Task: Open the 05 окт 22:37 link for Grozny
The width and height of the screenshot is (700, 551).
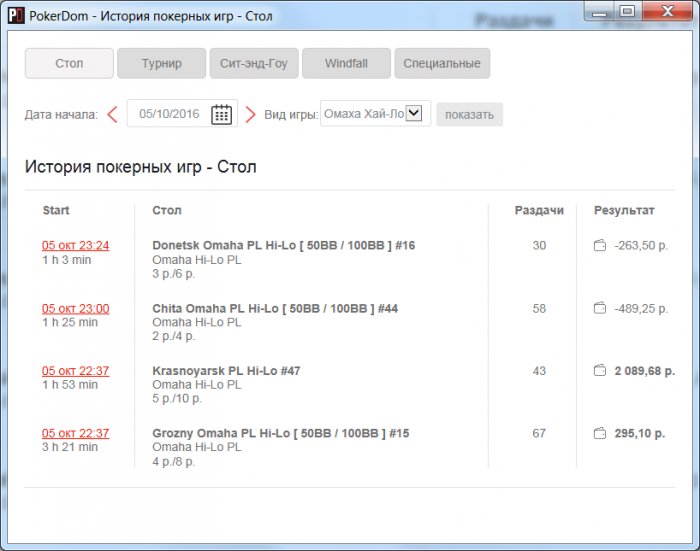Action: pyautogui.click(x=75, y=434)
